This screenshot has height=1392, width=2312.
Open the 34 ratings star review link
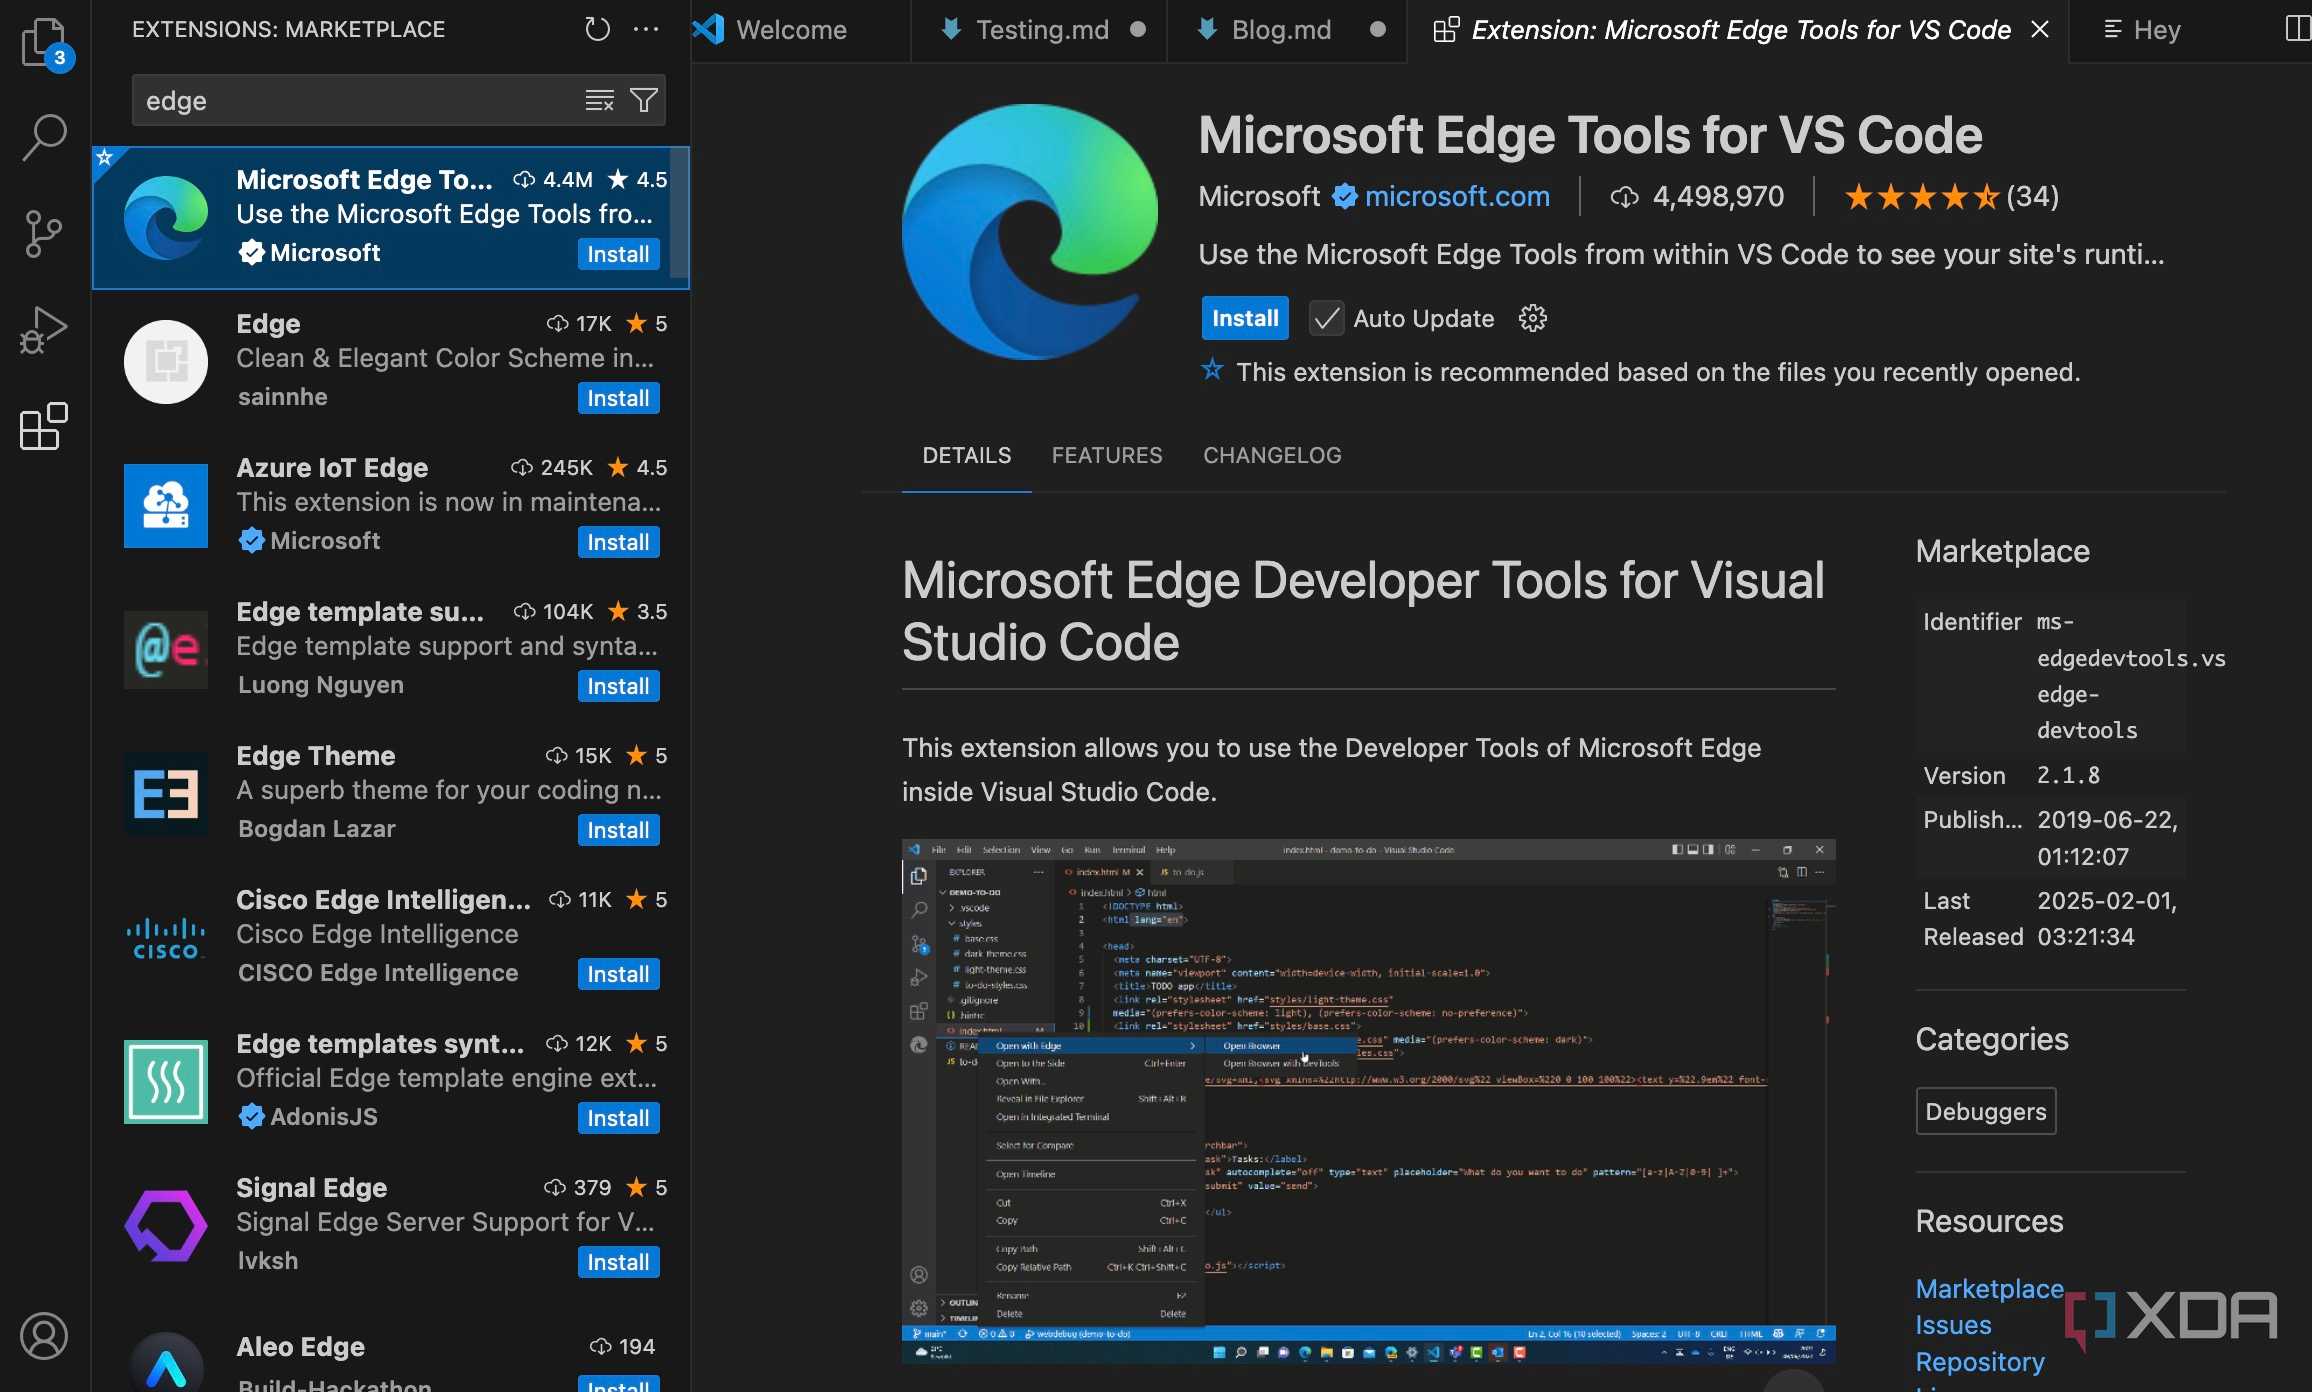(x=1951, y=196)
